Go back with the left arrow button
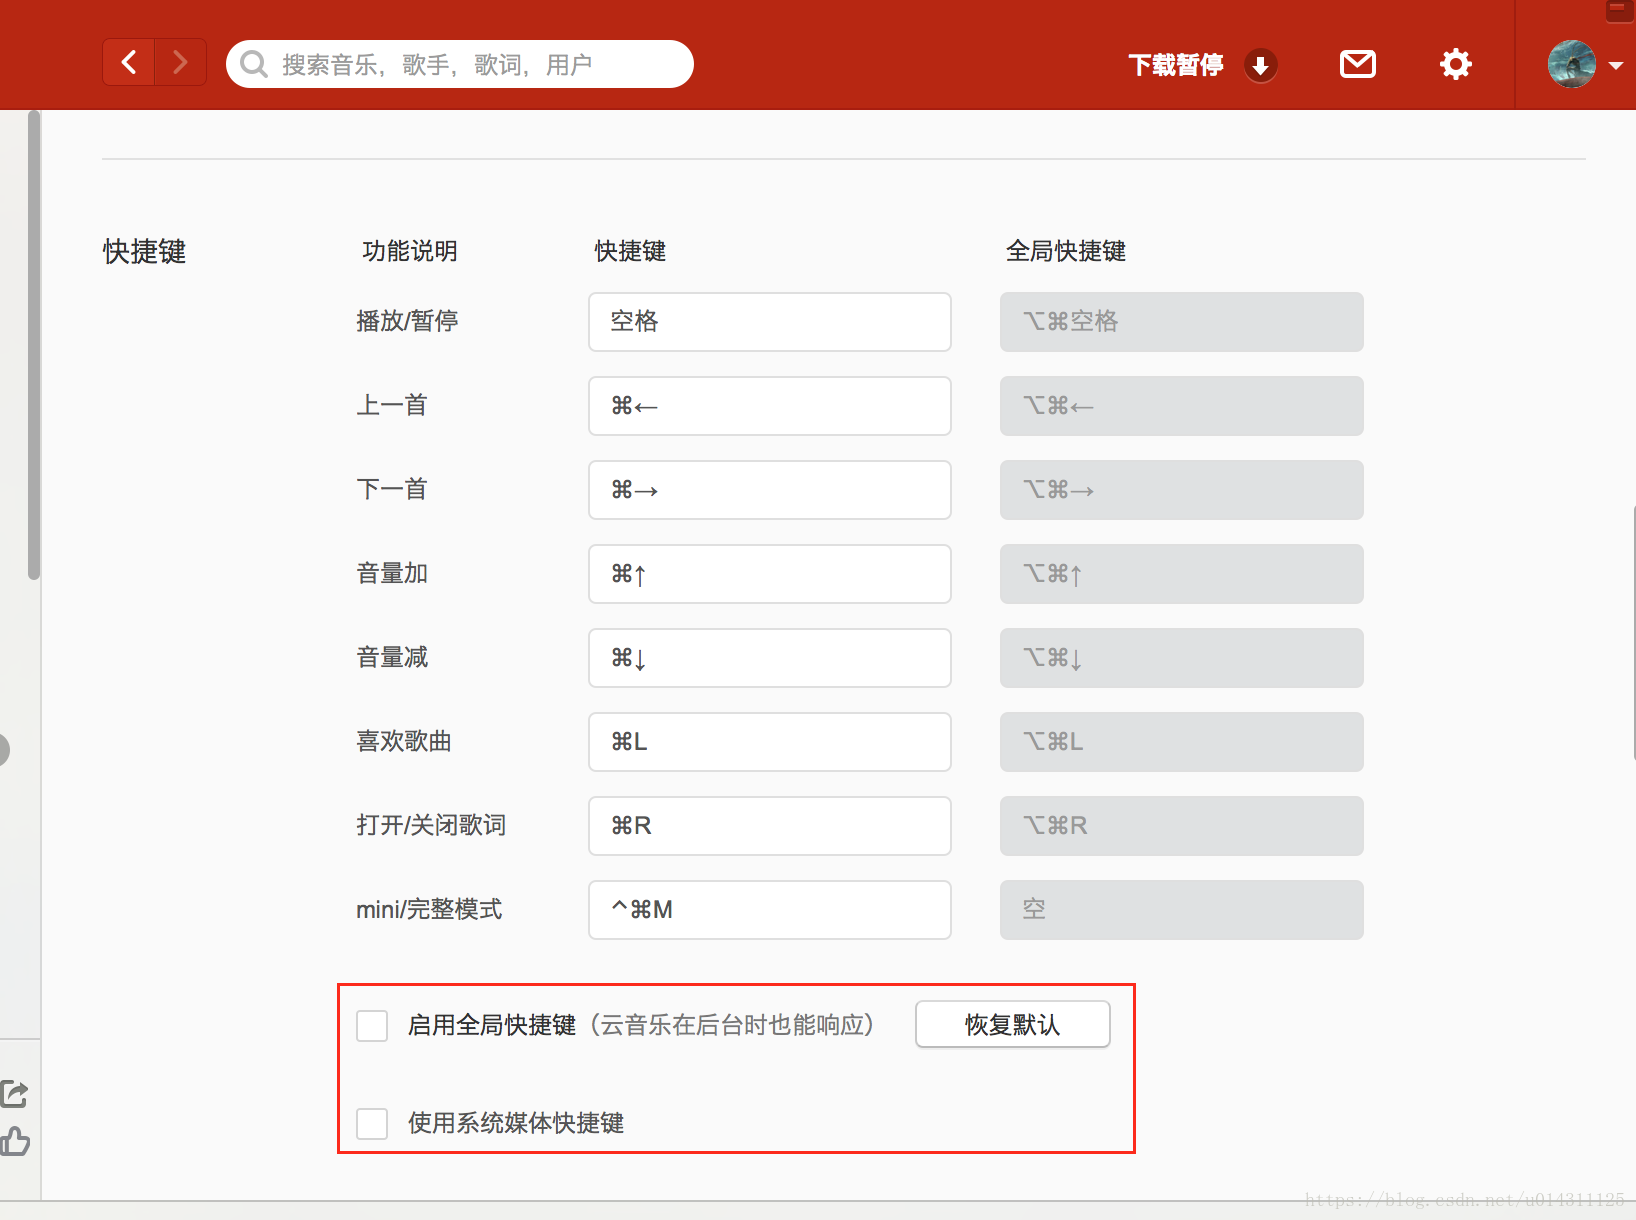1636x1220 pixels. coord(129,62)
